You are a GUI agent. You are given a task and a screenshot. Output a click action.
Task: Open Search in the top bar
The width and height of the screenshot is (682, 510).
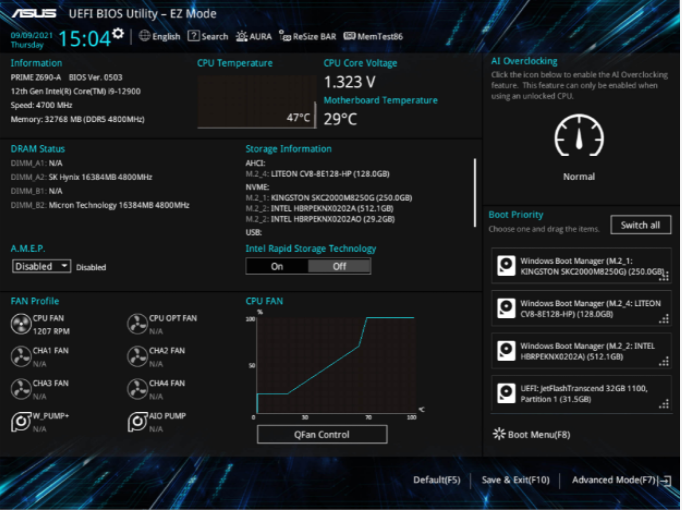click(x=208, y=37)
